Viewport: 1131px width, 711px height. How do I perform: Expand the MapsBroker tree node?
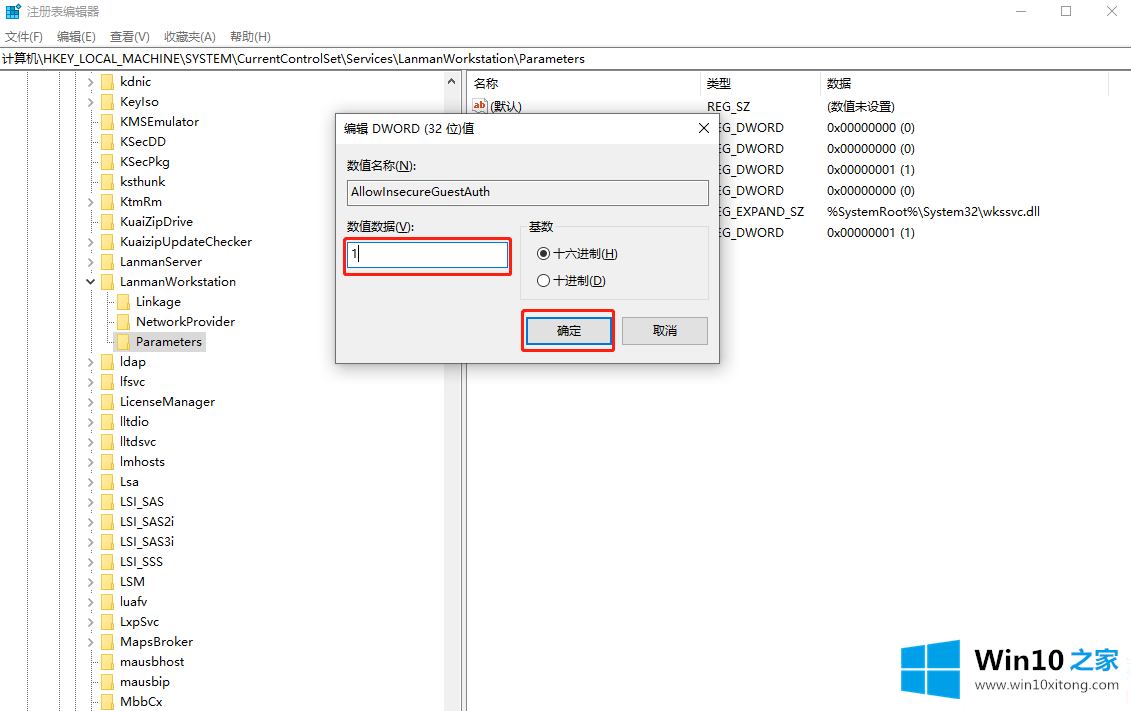click(x=91, y=642)
